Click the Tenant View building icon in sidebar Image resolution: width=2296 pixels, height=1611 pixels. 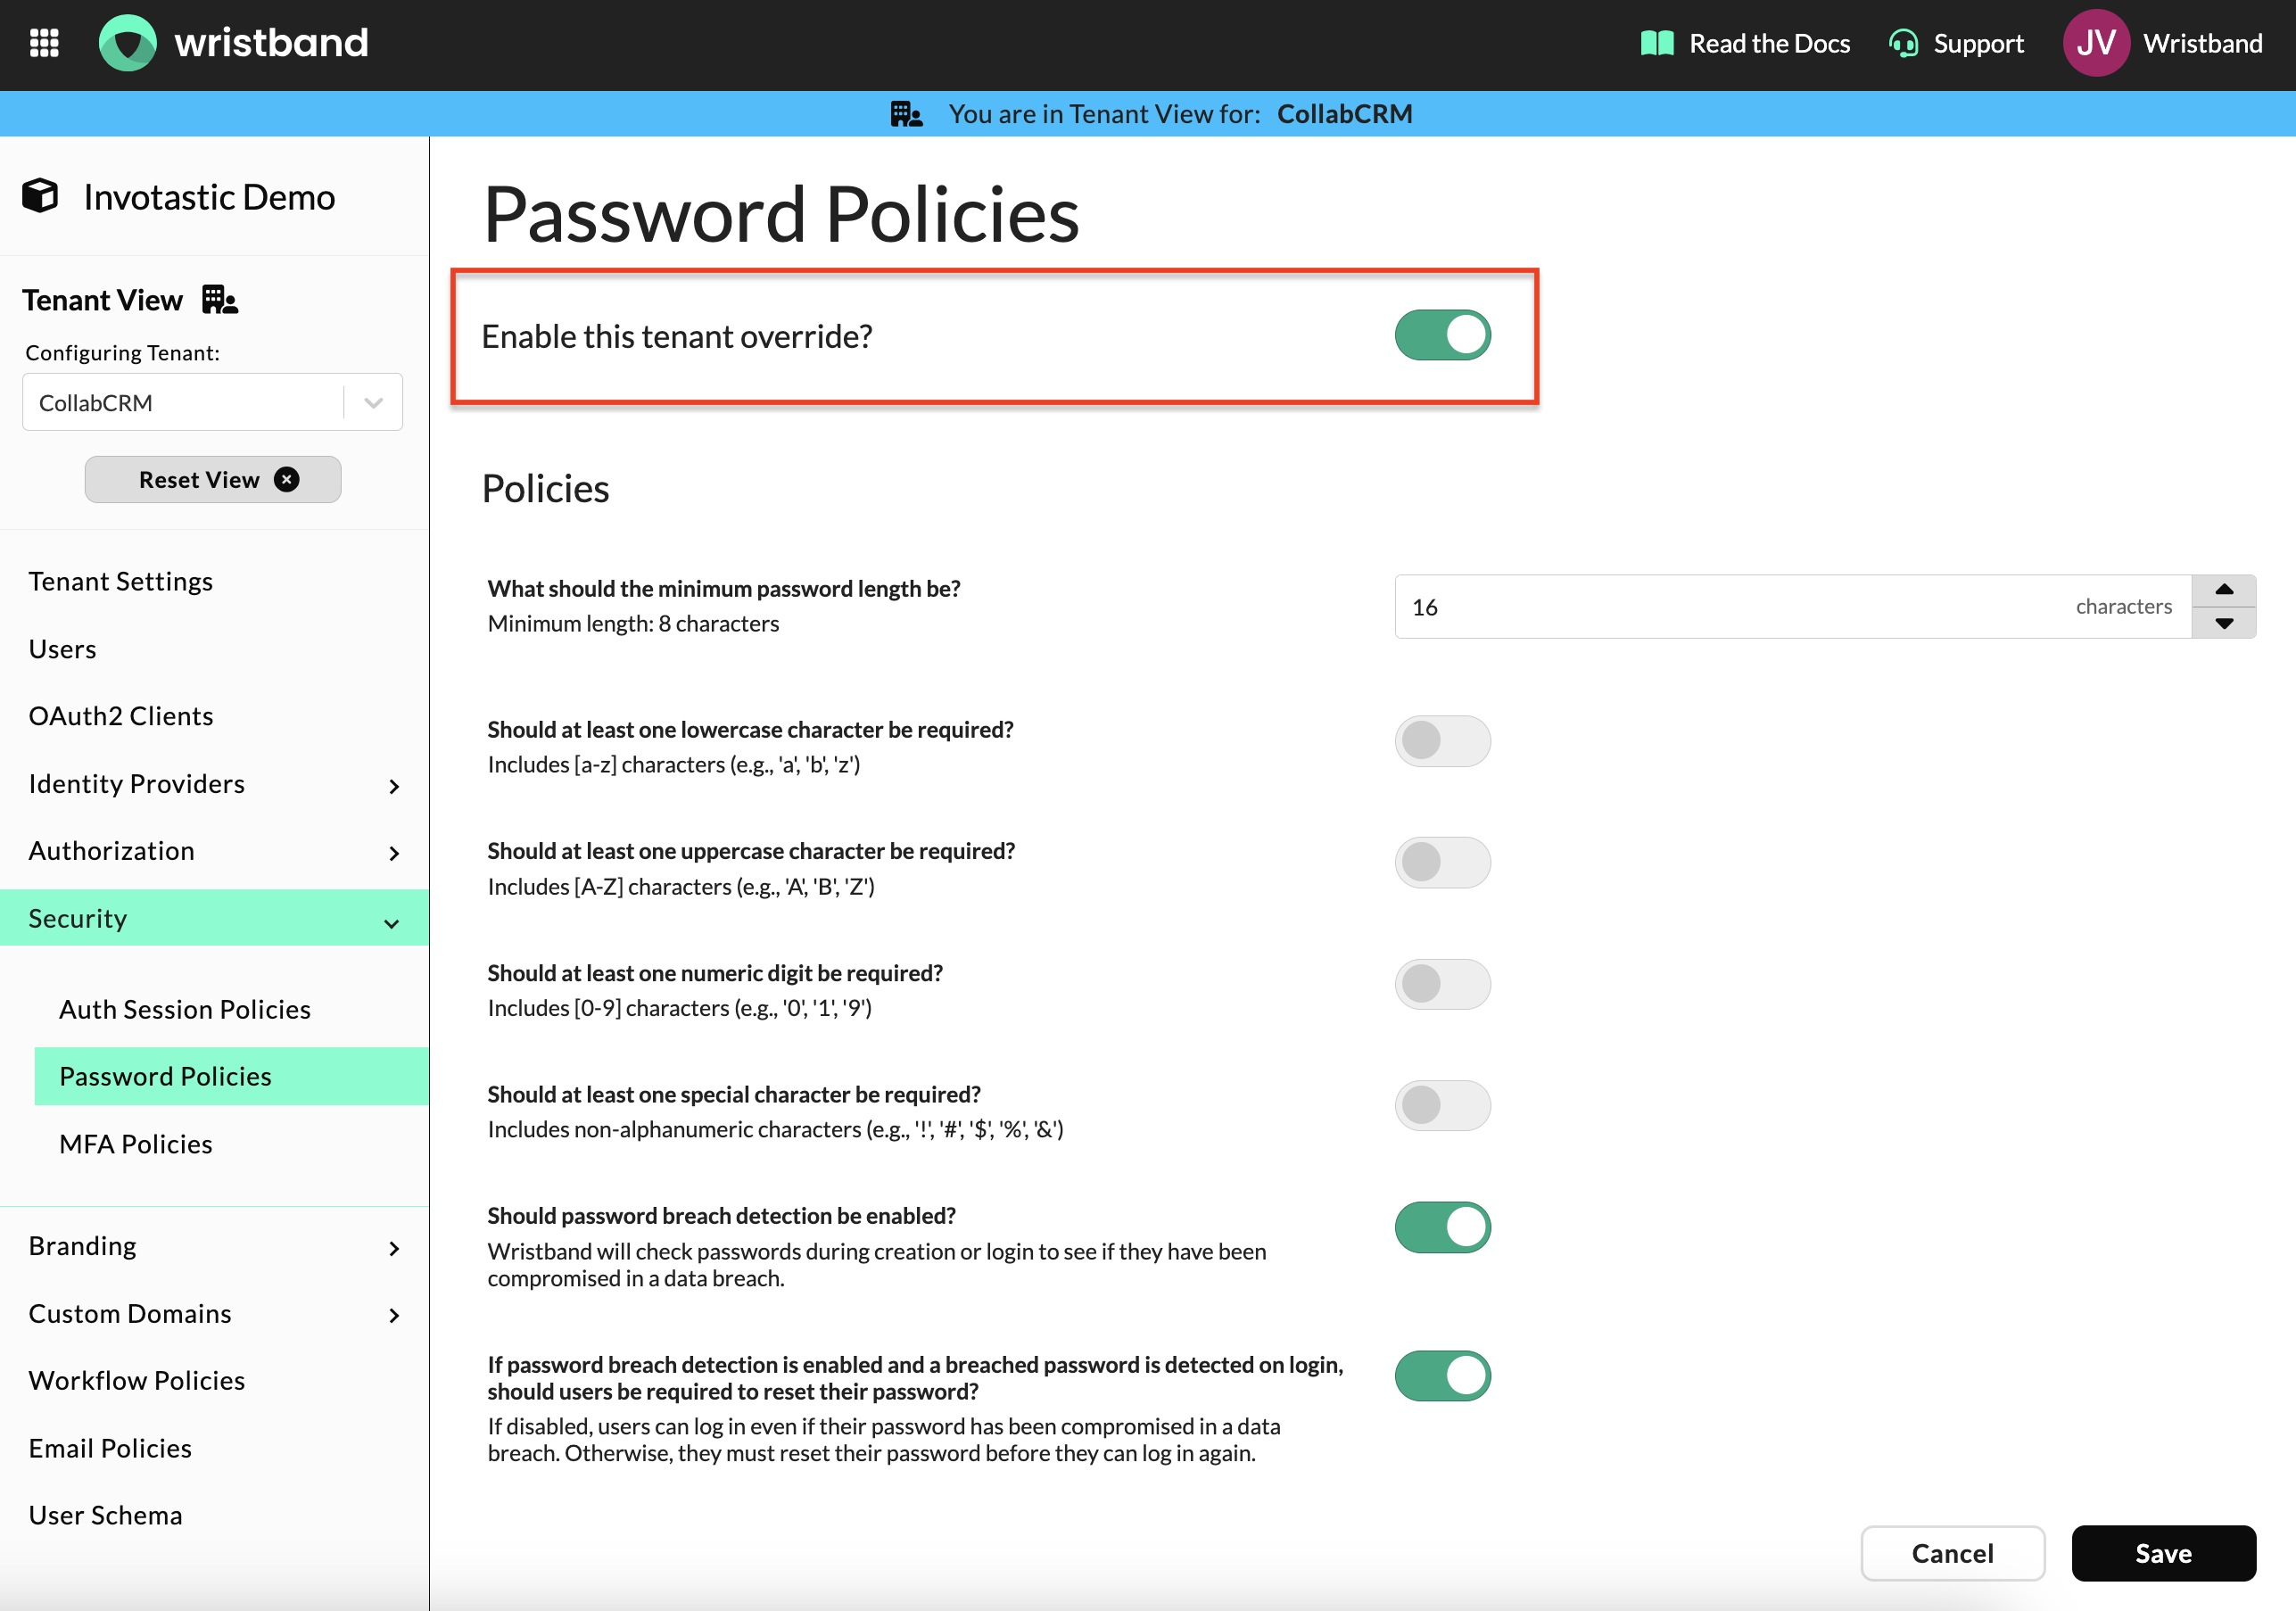(220, 299)
